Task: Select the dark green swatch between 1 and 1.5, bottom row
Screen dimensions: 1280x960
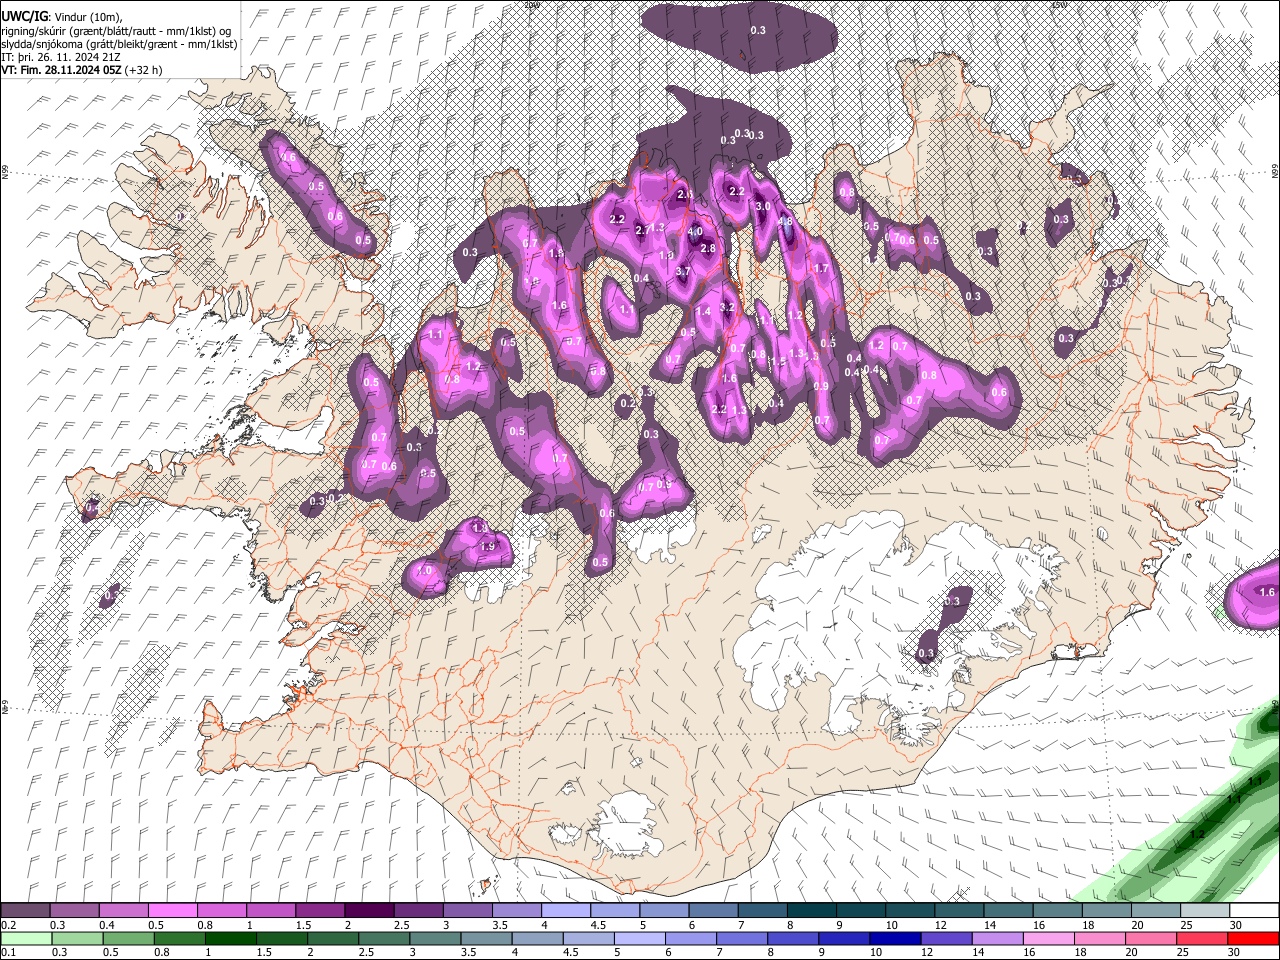Action: pyautogui.click(x=230, y=938)
